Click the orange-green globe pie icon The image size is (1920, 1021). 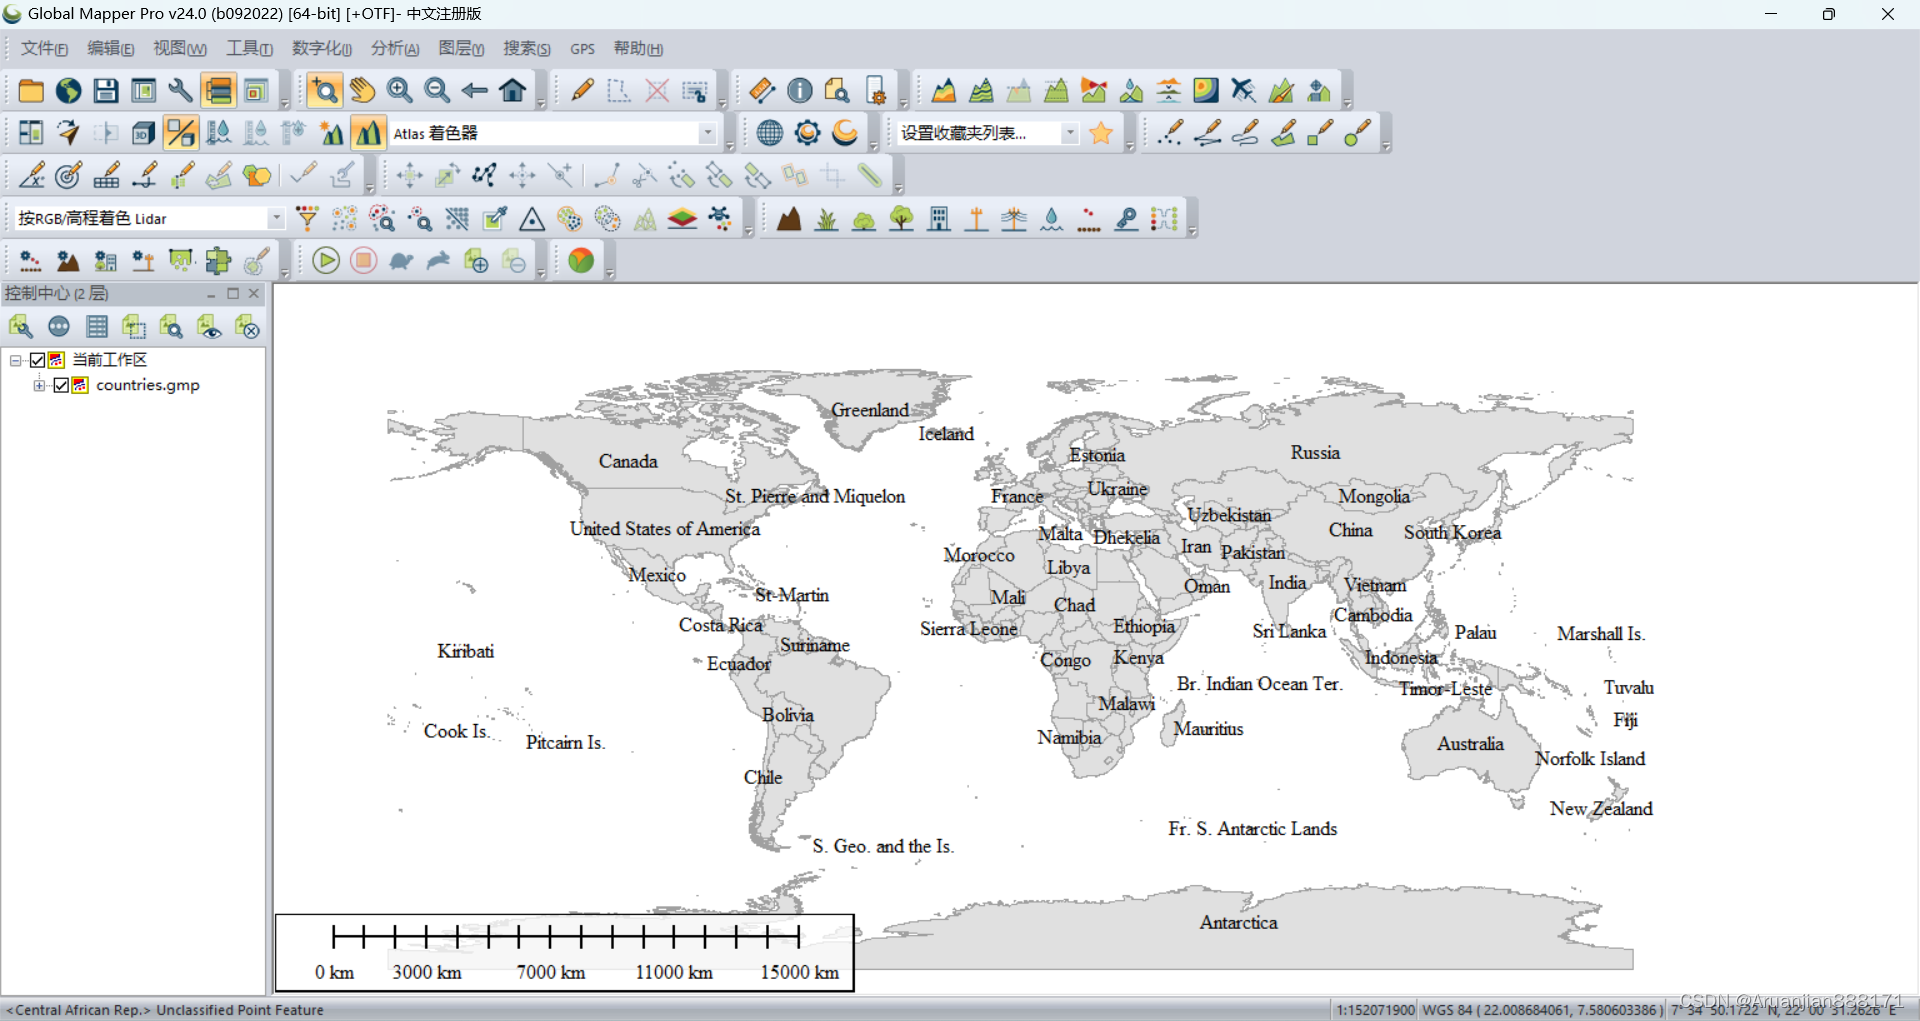tap(581, 261)
